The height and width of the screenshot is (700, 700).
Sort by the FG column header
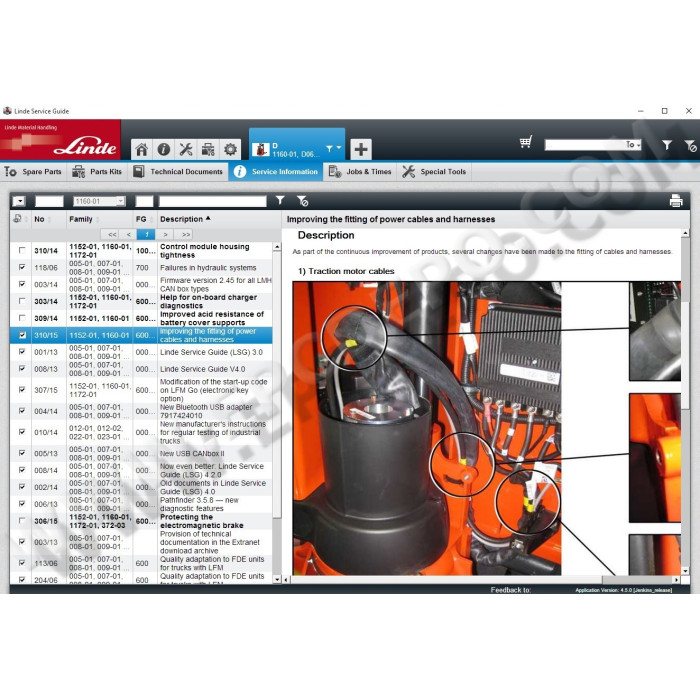click(x=144, y=219)
